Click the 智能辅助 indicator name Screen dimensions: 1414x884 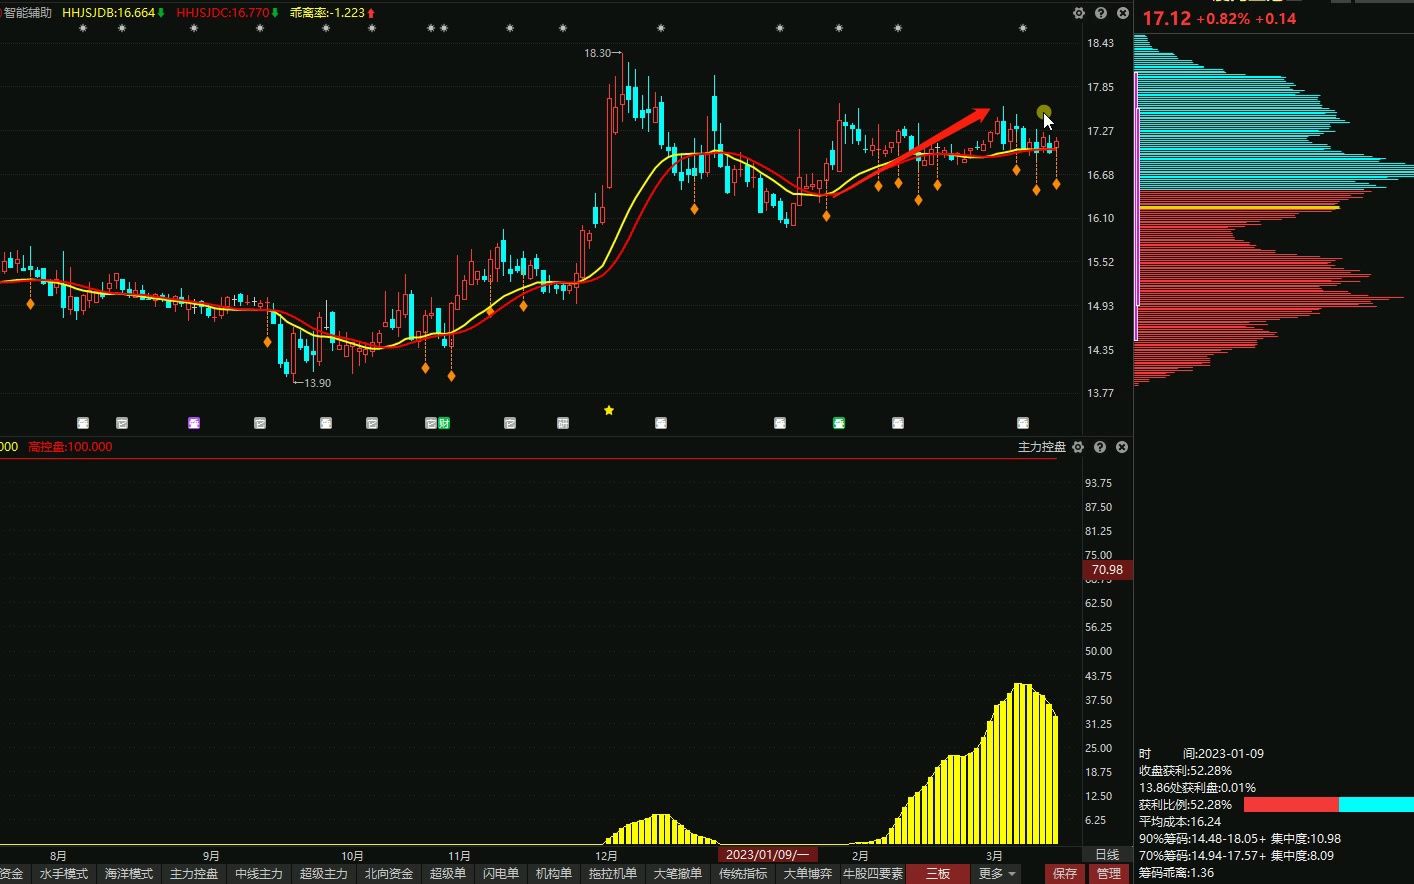(27, 13)
